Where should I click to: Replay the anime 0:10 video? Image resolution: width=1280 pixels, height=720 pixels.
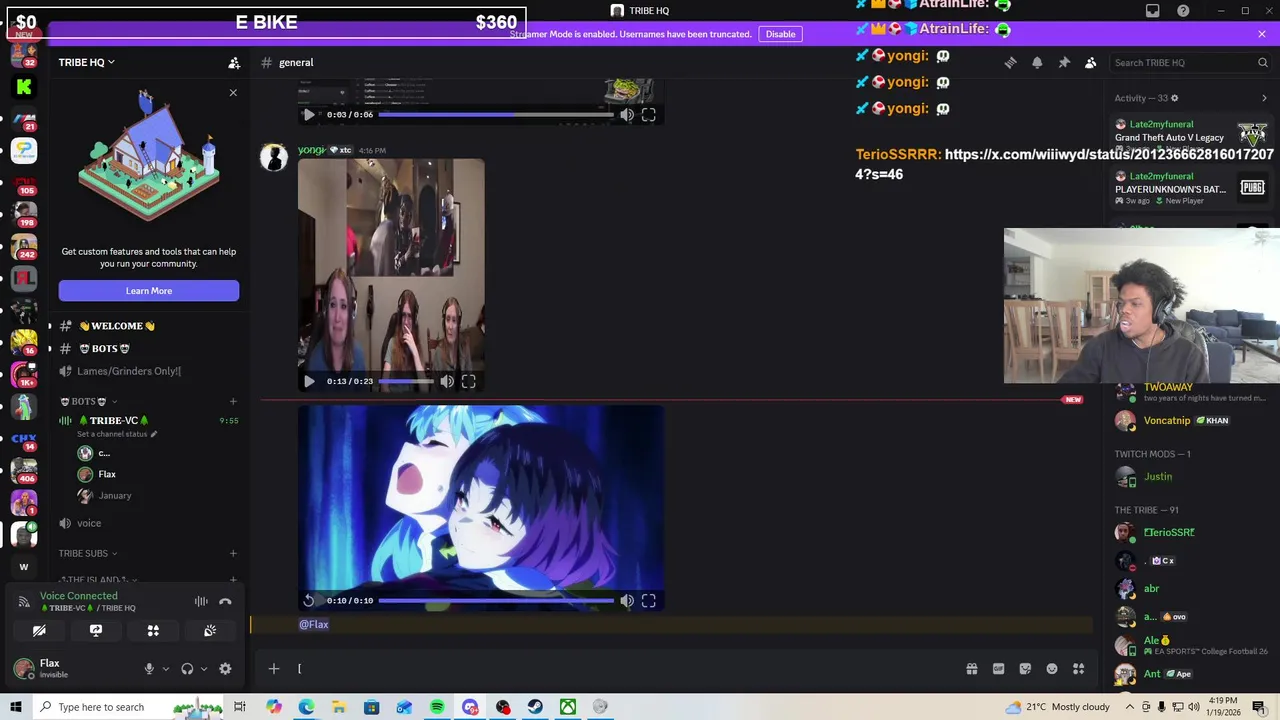[x=309, y=601]
